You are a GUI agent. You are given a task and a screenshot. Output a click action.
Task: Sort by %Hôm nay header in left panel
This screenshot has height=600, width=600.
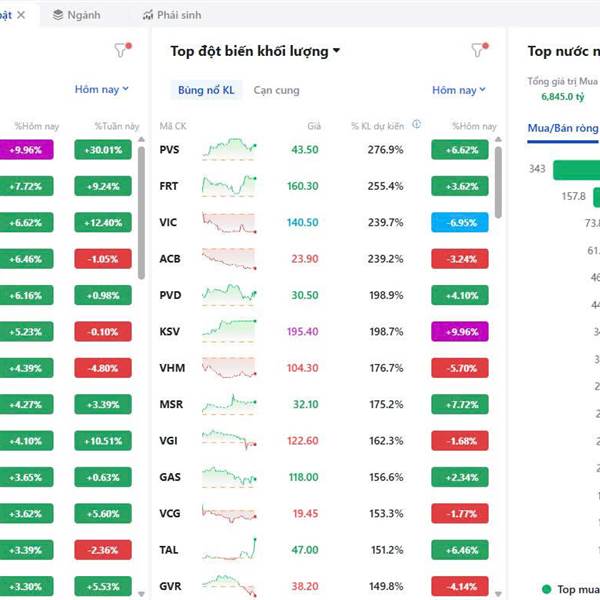click(37, 126)
